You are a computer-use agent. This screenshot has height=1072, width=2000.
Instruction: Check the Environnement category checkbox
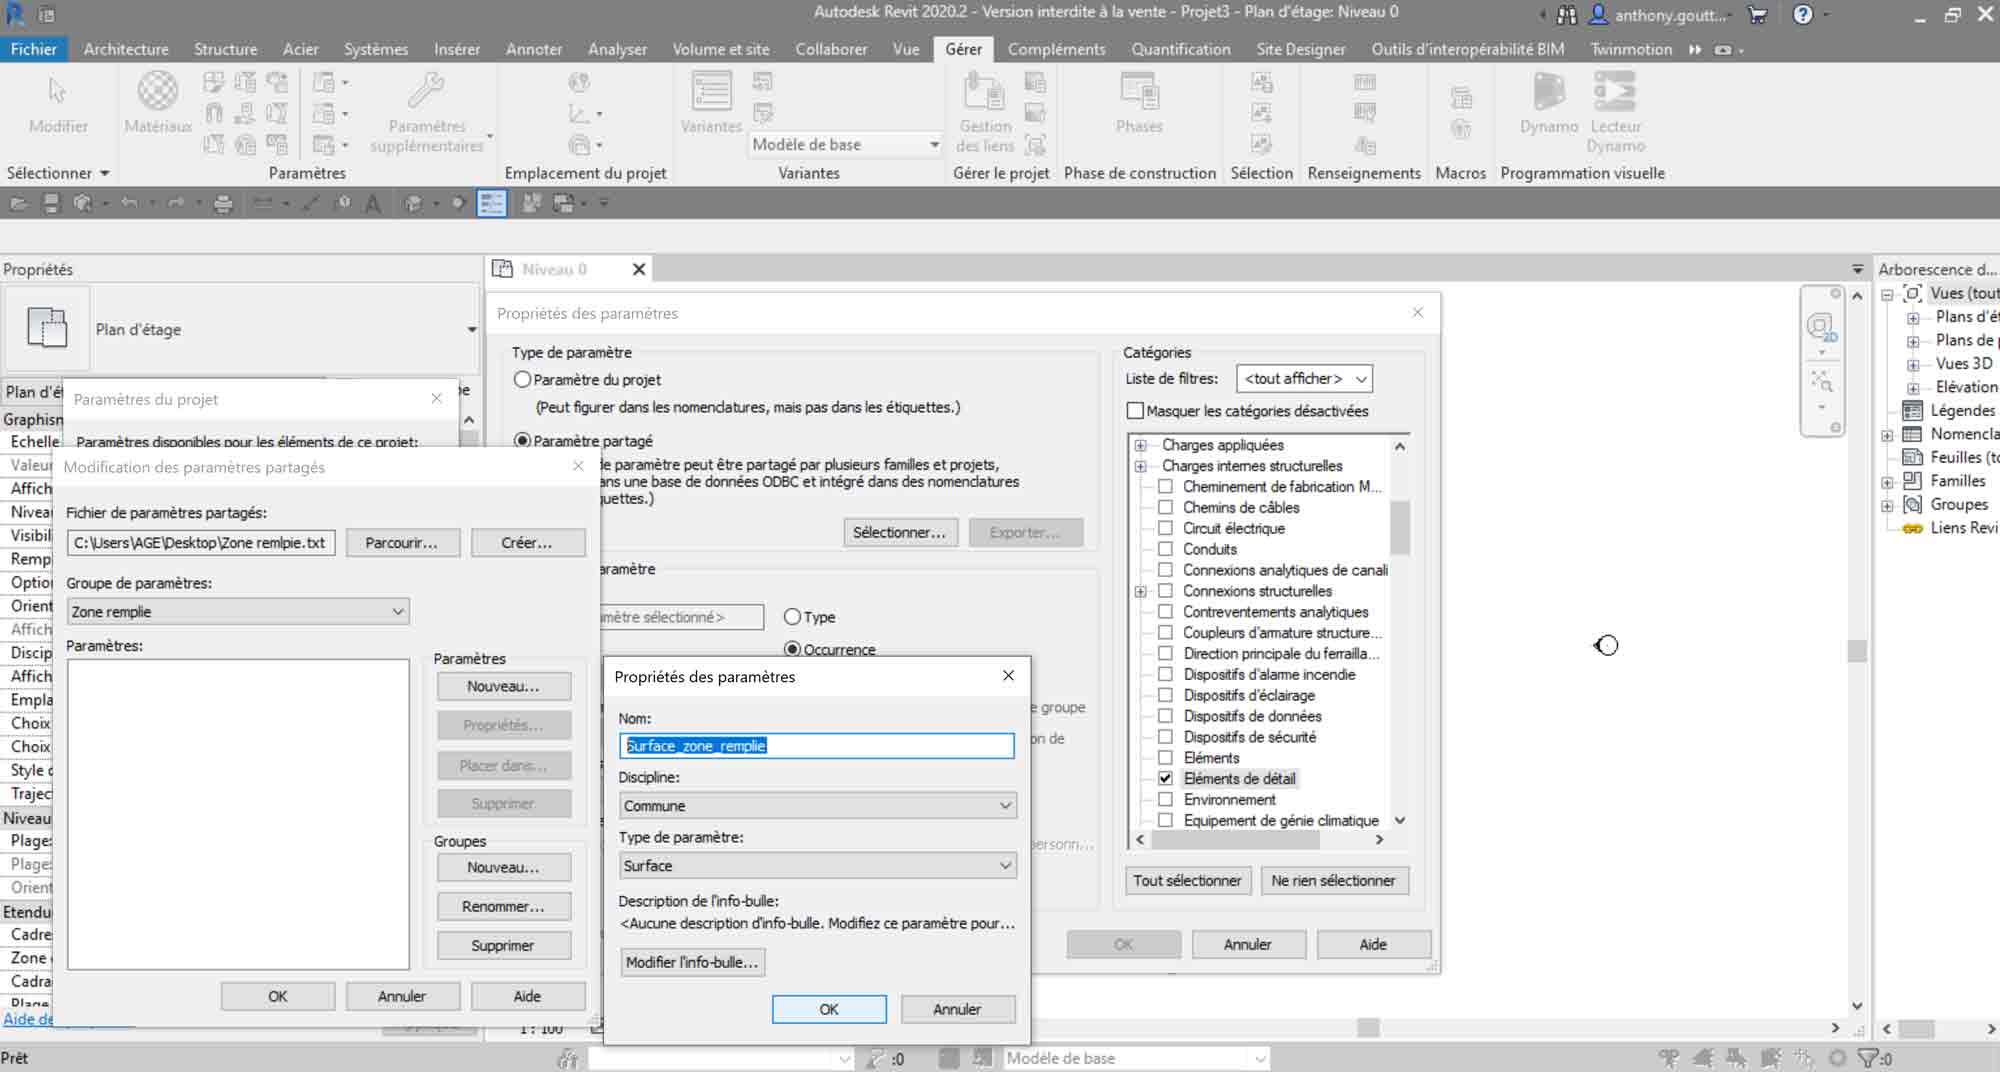pos(1165,800)
